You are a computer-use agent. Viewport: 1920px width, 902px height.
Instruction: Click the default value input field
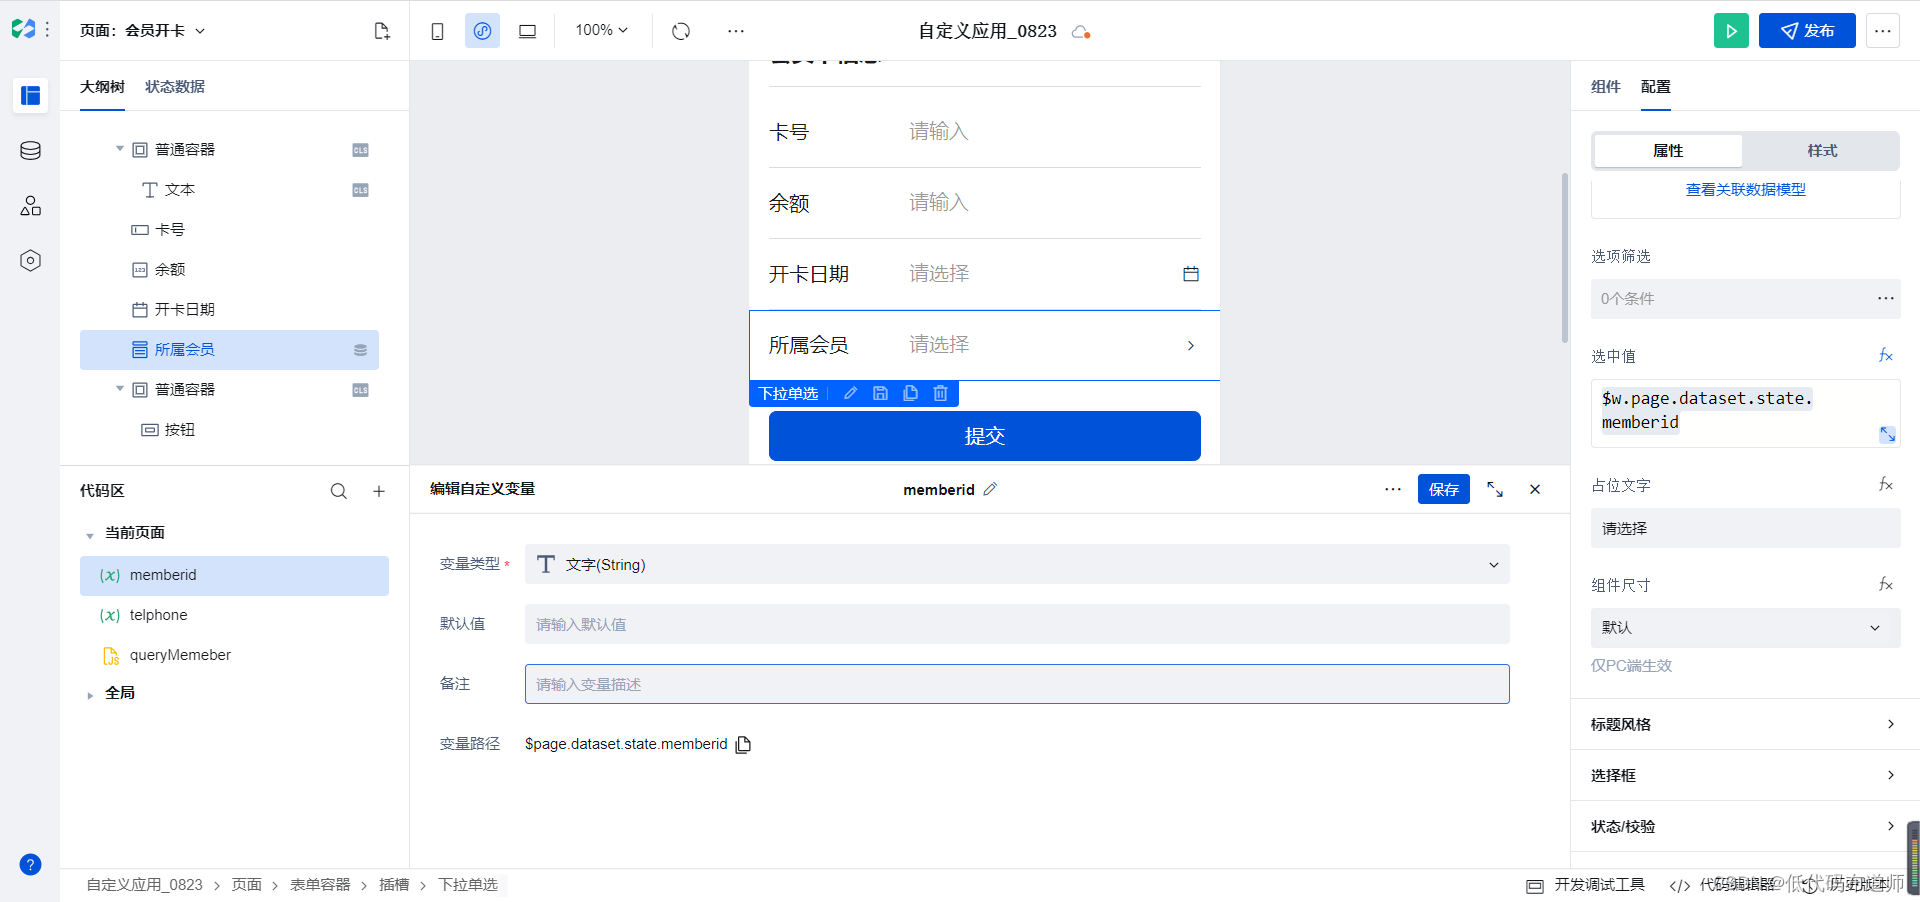pos(1017,624)
